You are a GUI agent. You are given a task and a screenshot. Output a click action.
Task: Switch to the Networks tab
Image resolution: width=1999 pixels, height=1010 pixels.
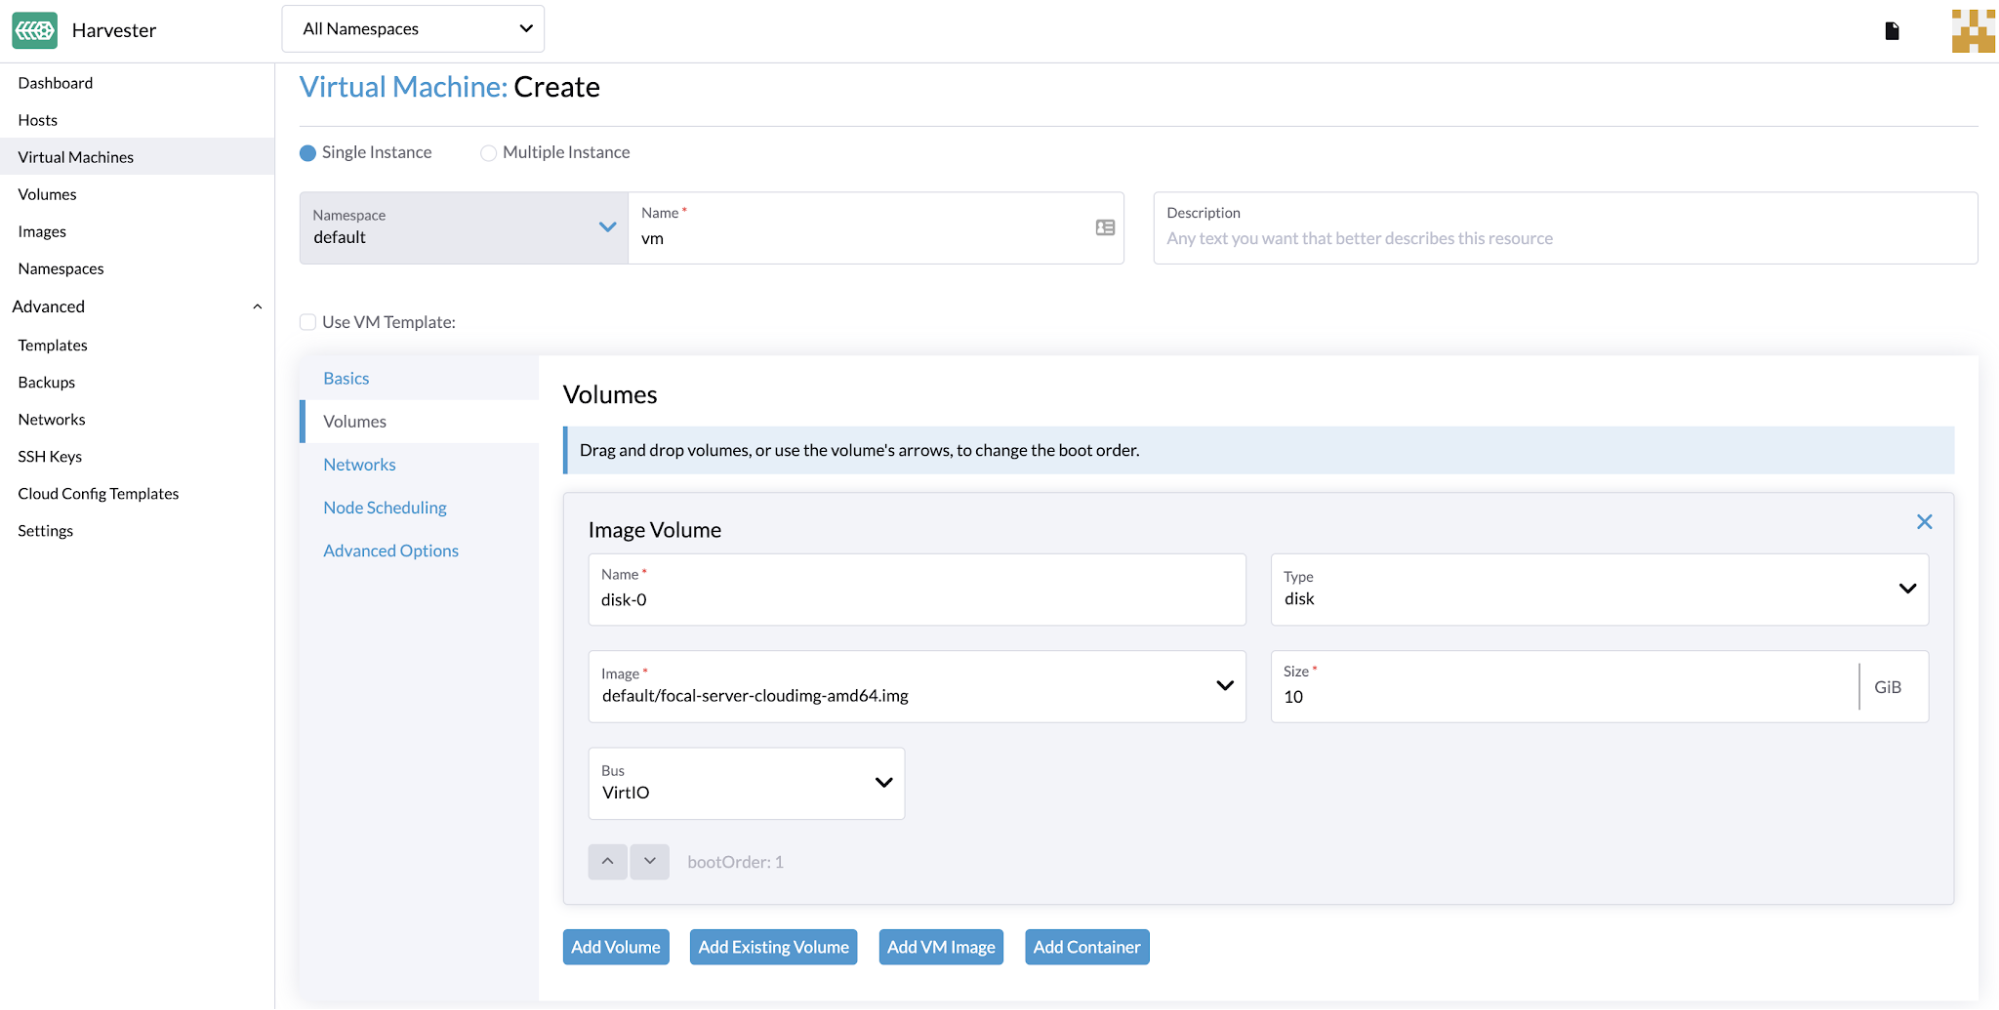tap(359, 465)
